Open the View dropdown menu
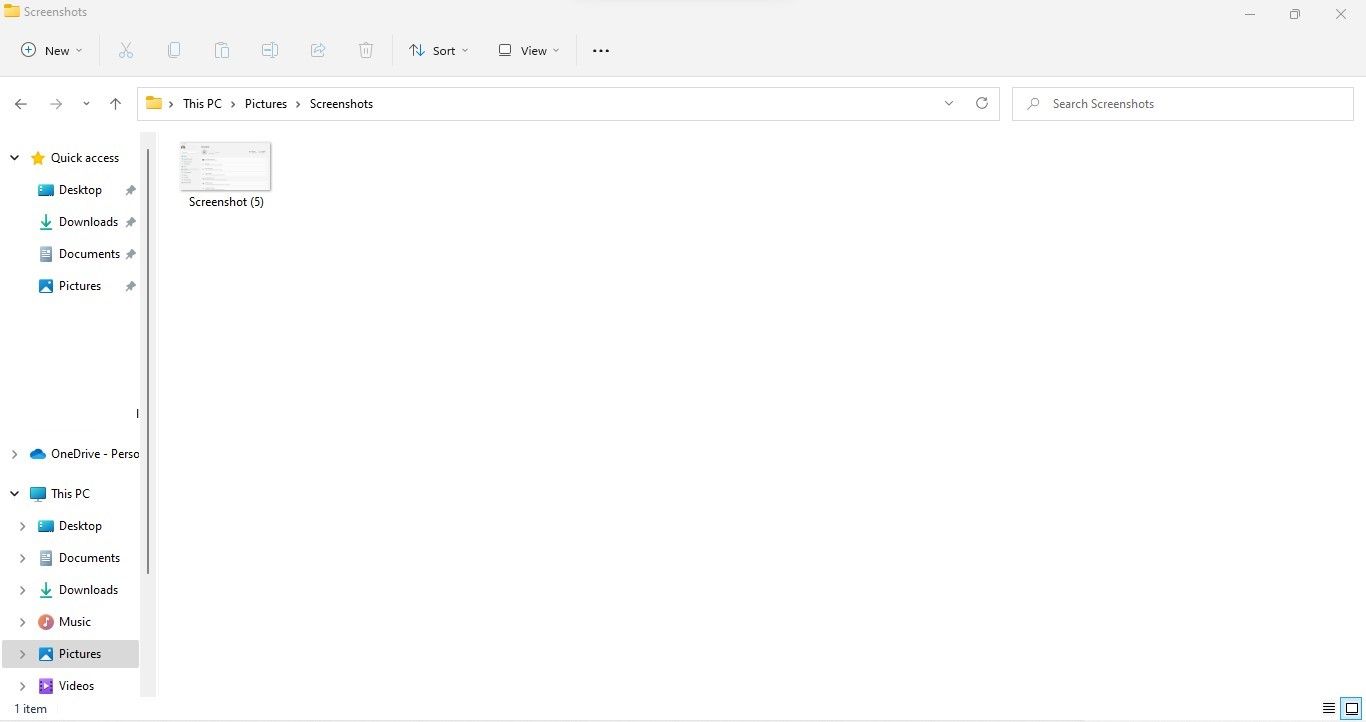The image size is (1366, 722). (529, 51)
